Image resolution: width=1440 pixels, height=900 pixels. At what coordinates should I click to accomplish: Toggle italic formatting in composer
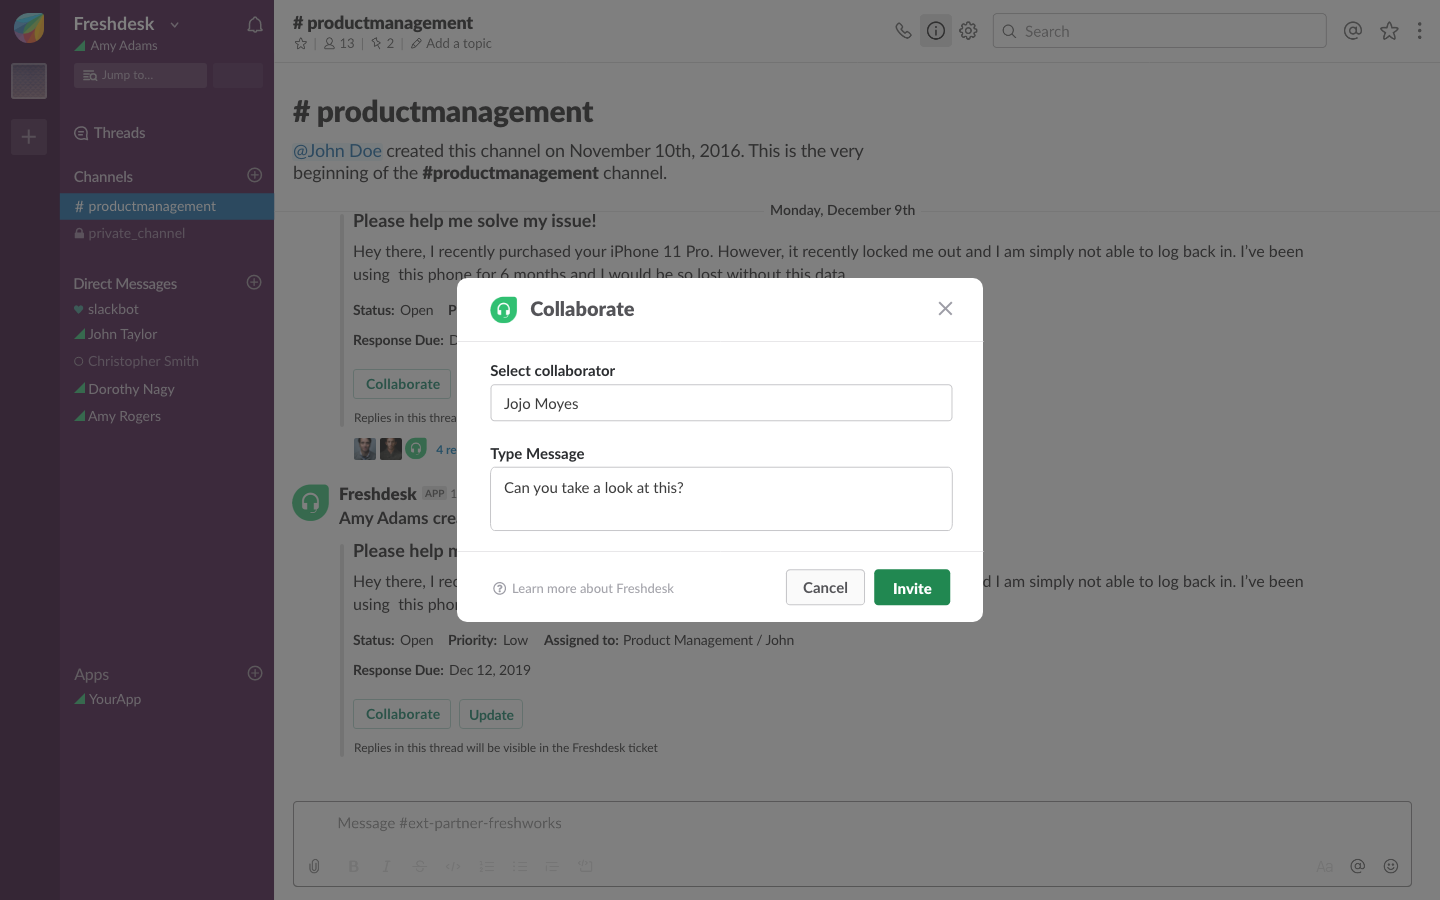tap(386, 866)
